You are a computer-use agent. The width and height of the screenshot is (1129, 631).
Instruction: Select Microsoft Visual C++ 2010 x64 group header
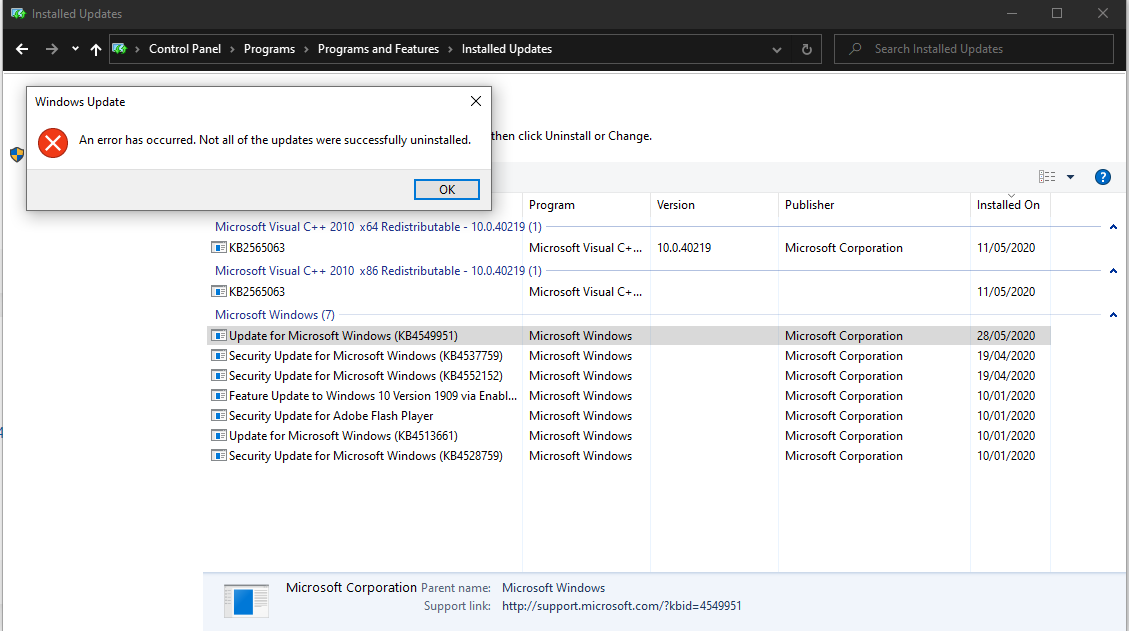coord(378,227)
